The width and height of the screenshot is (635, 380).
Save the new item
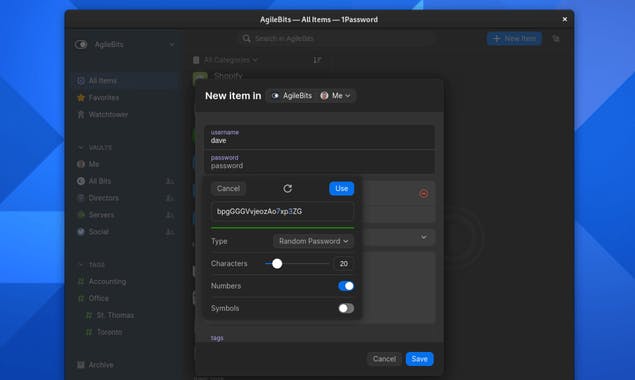click(x=420, y=359)
